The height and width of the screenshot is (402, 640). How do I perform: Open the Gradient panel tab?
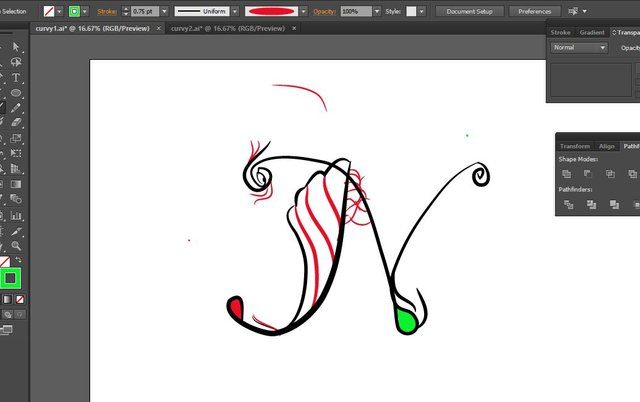point(592,32)
